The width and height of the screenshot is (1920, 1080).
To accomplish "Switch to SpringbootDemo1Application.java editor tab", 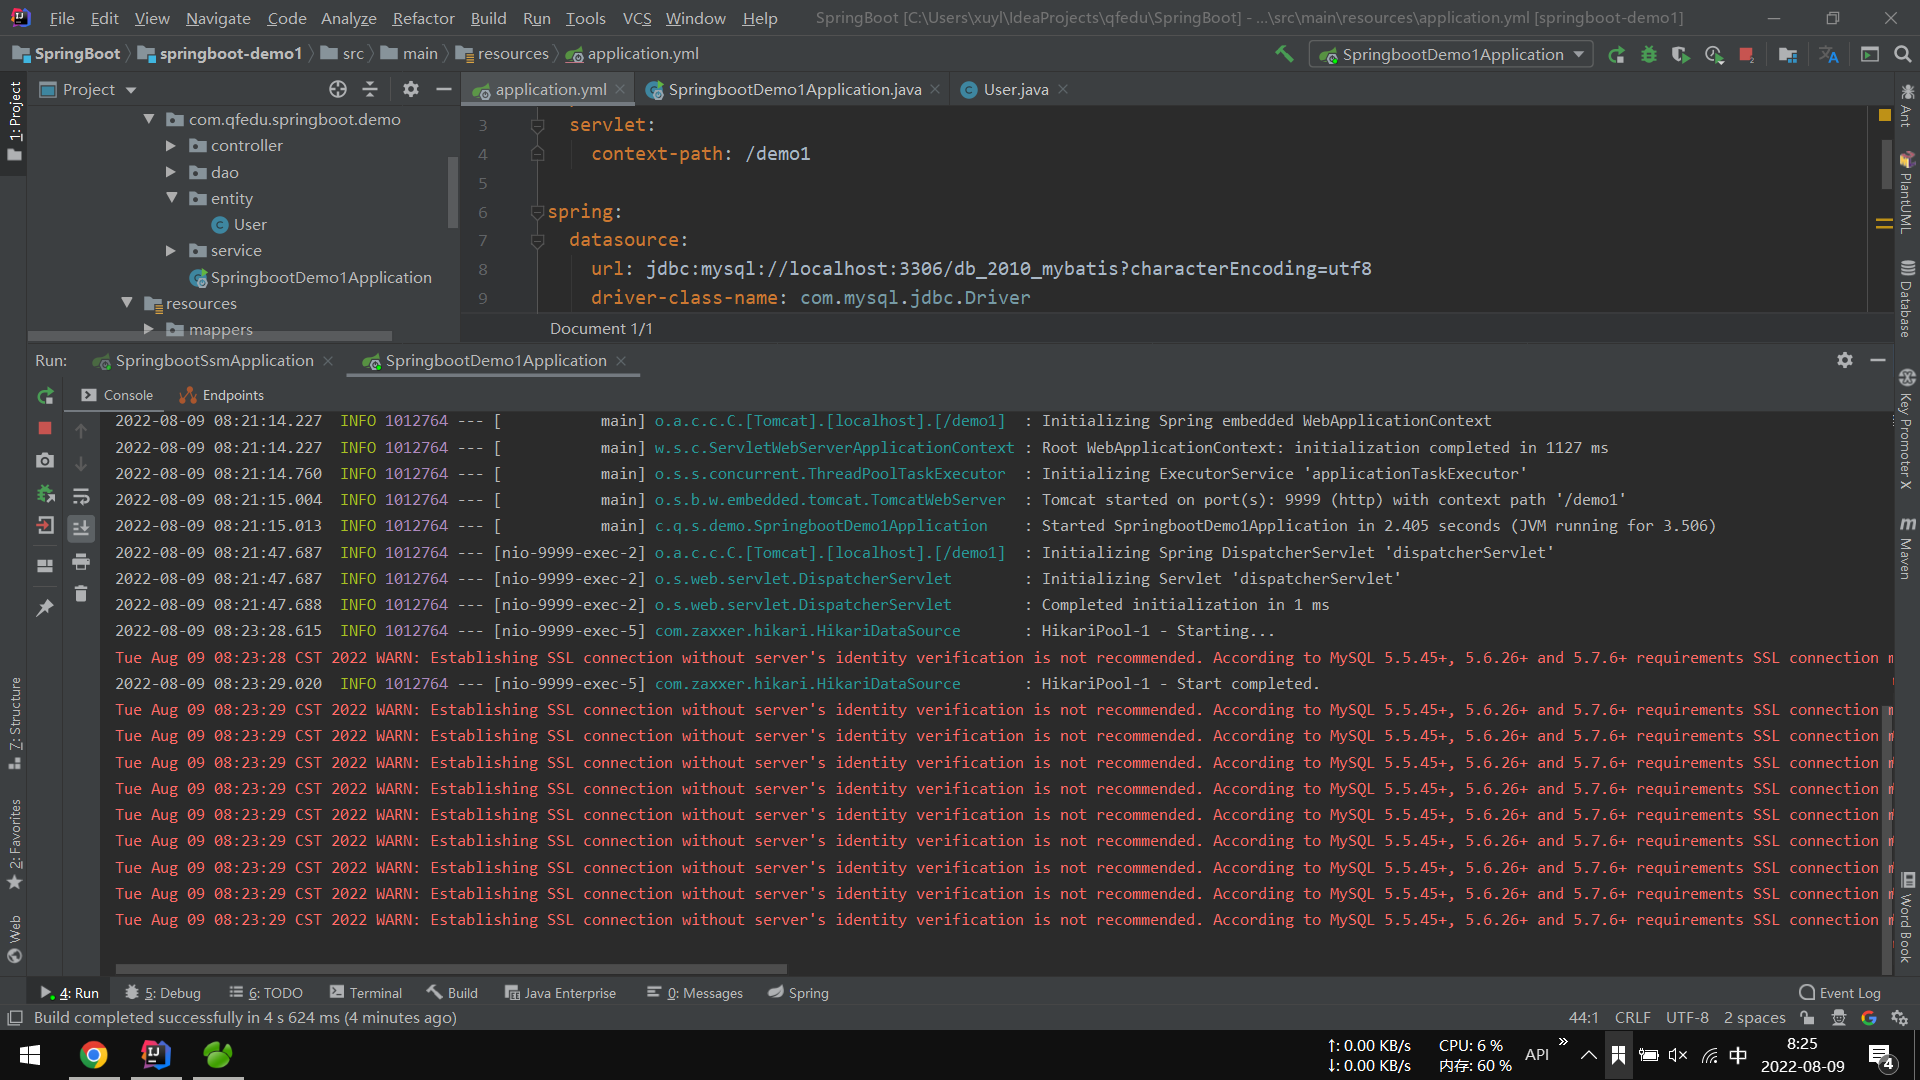I will [x=794, y=89].
